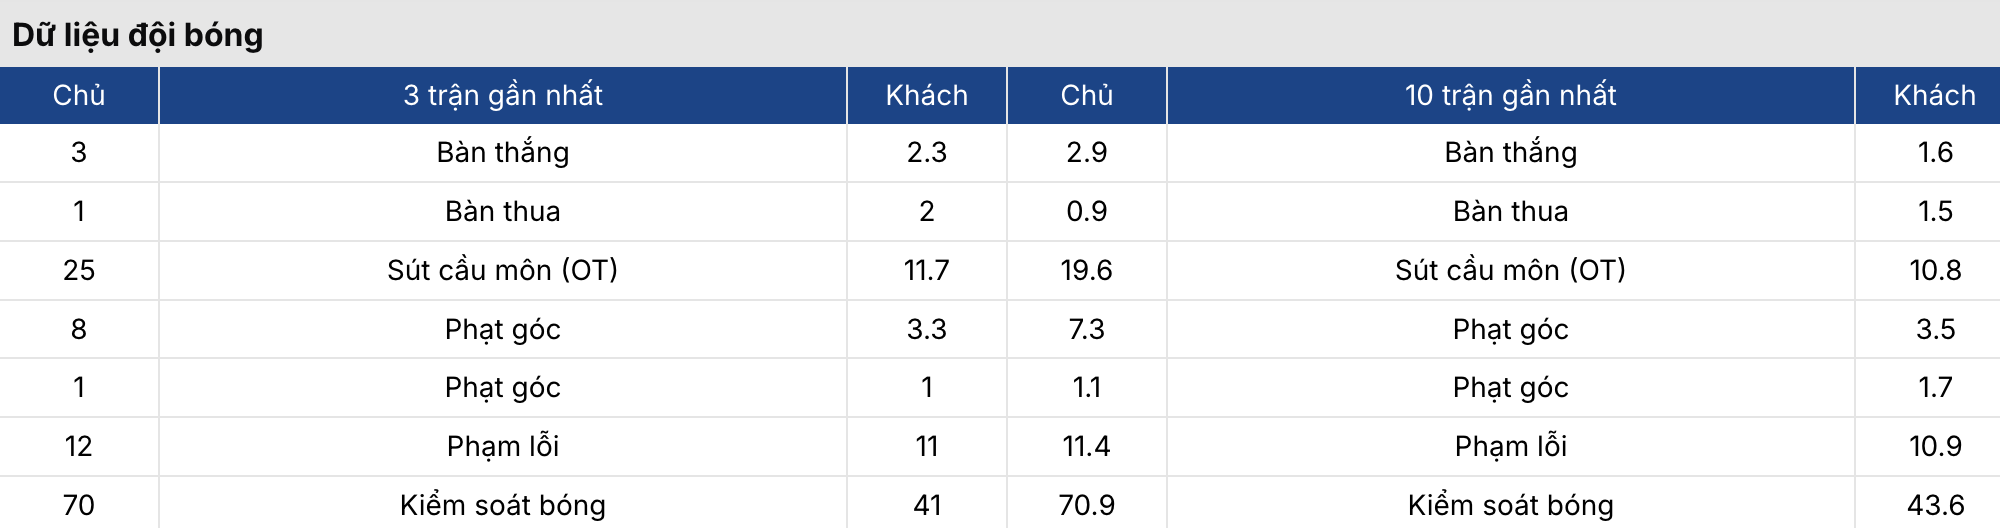Select the "3 trận gần nhất" column header
2000x528 pixels.
(x=502, y=95)
